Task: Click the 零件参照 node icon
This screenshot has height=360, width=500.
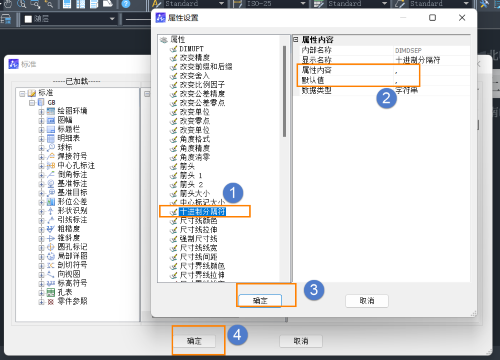Action: tap(51, 301)
